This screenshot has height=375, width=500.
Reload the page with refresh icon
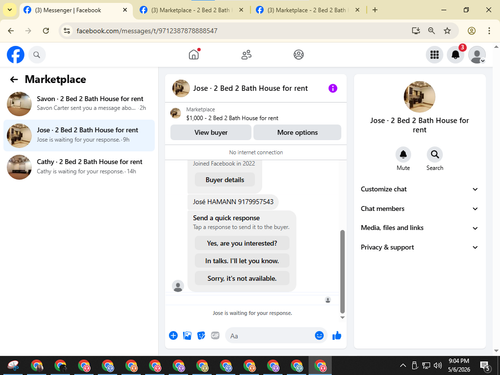coord(46,31)
